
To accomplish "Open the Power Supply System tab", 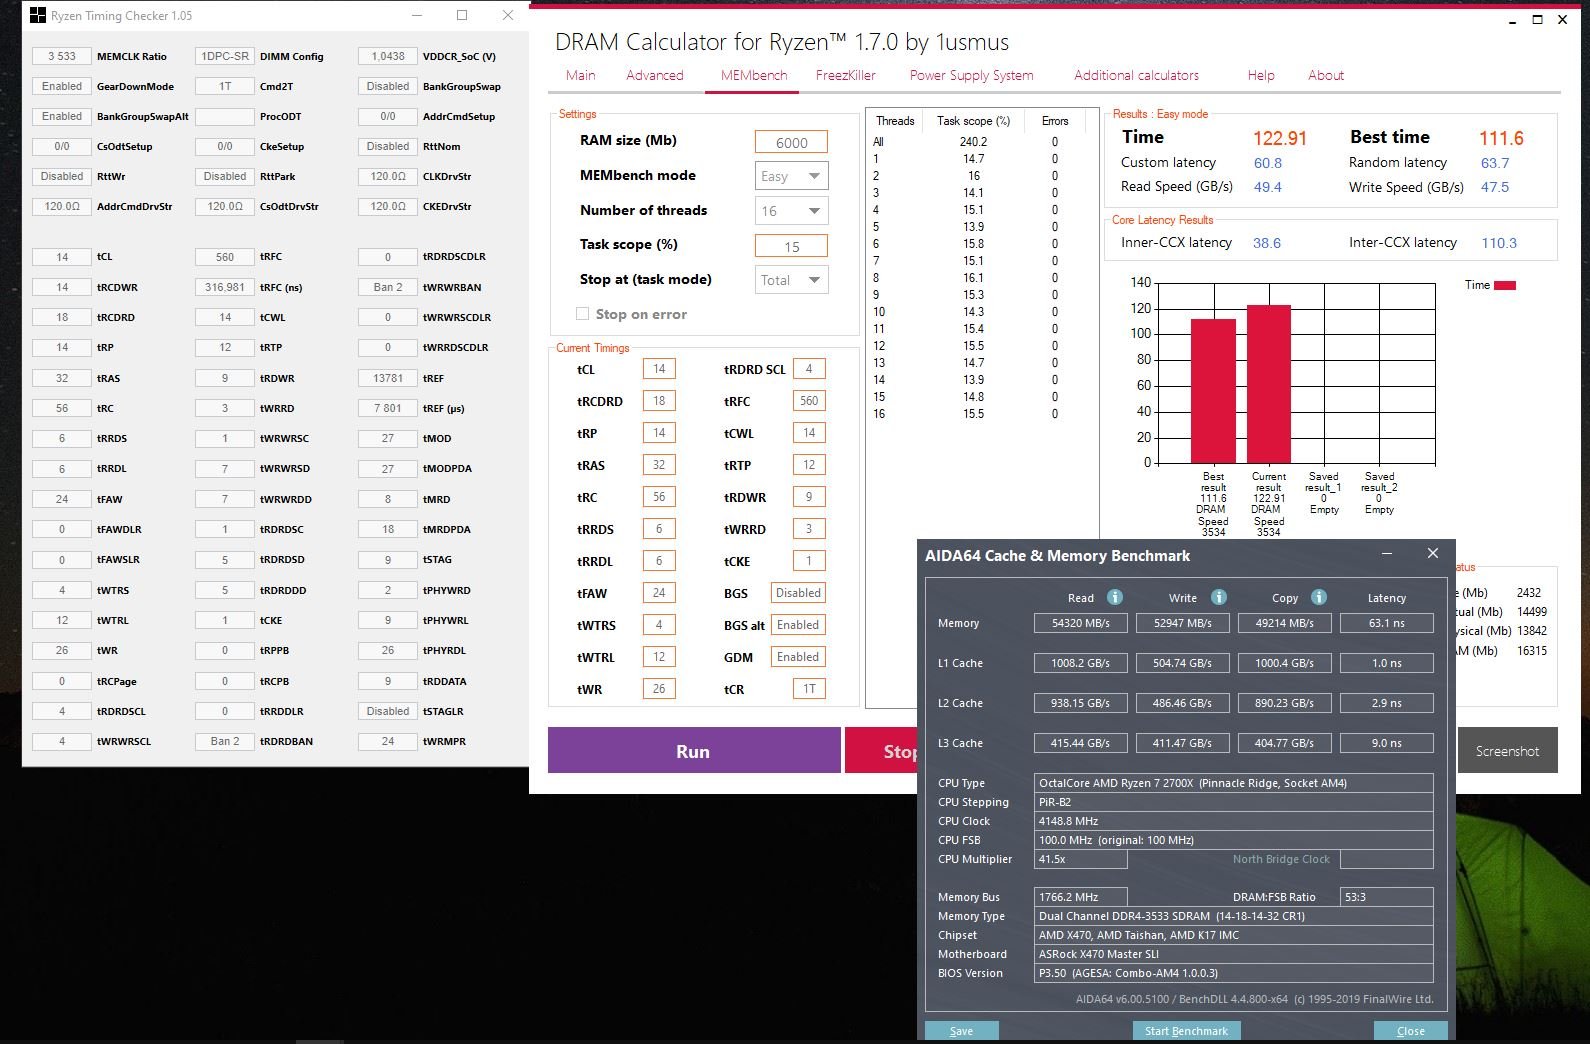I will point(971,75).
